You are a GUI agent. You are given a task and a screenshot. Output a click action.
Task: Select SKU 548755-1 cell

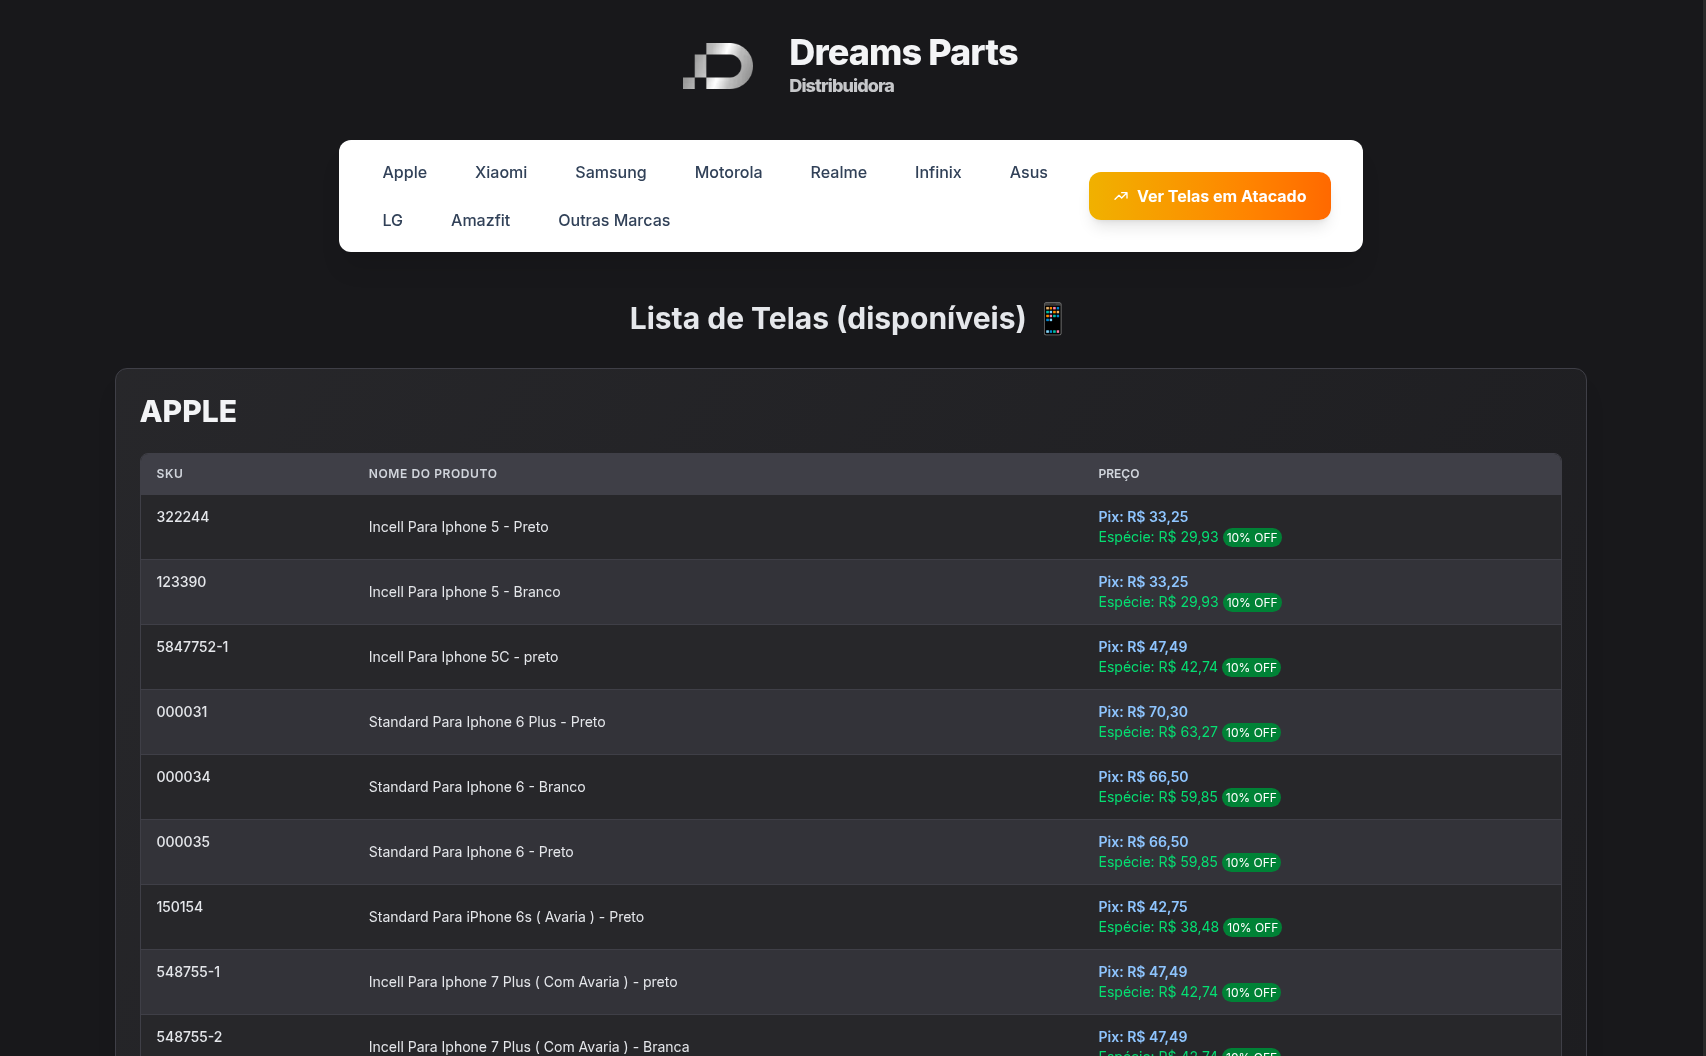coord(188,972)
